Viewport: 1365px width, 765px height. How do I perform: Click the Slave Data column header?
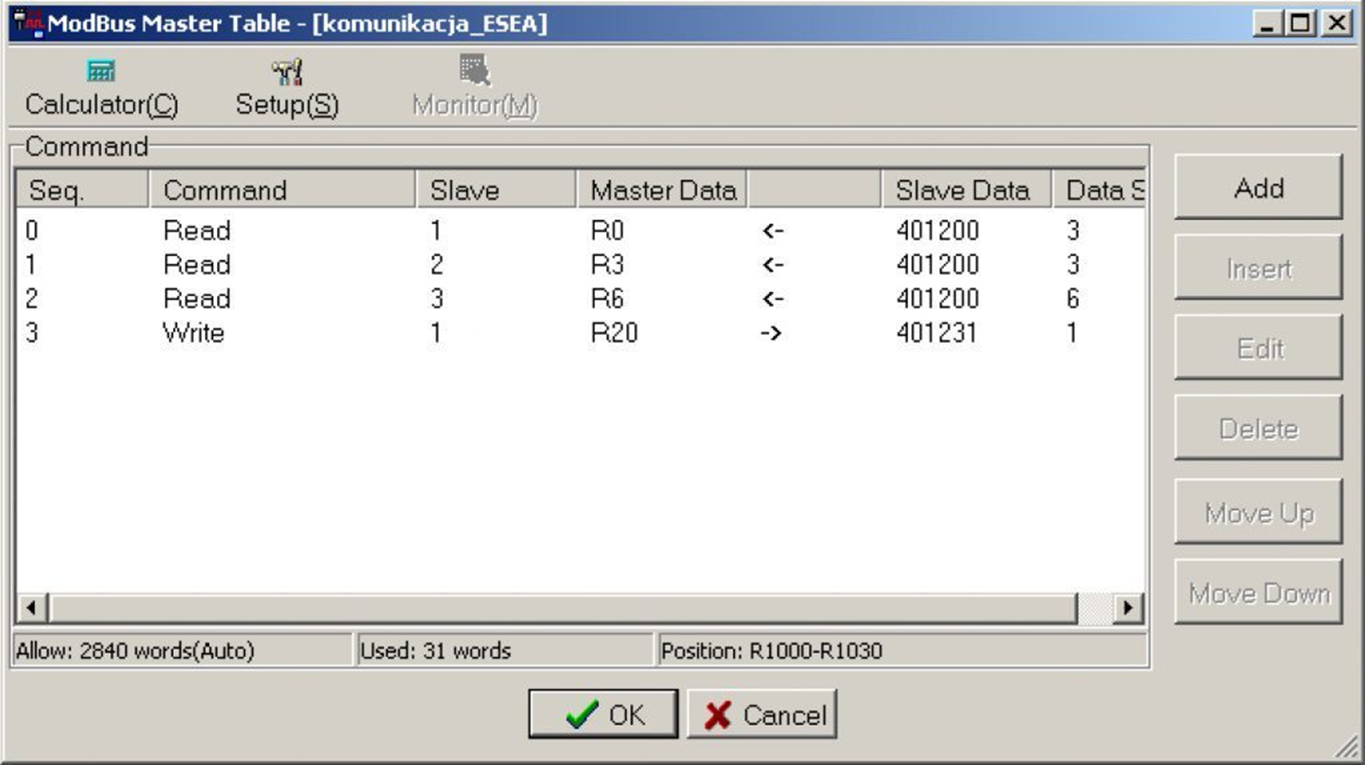pos(961,190)
